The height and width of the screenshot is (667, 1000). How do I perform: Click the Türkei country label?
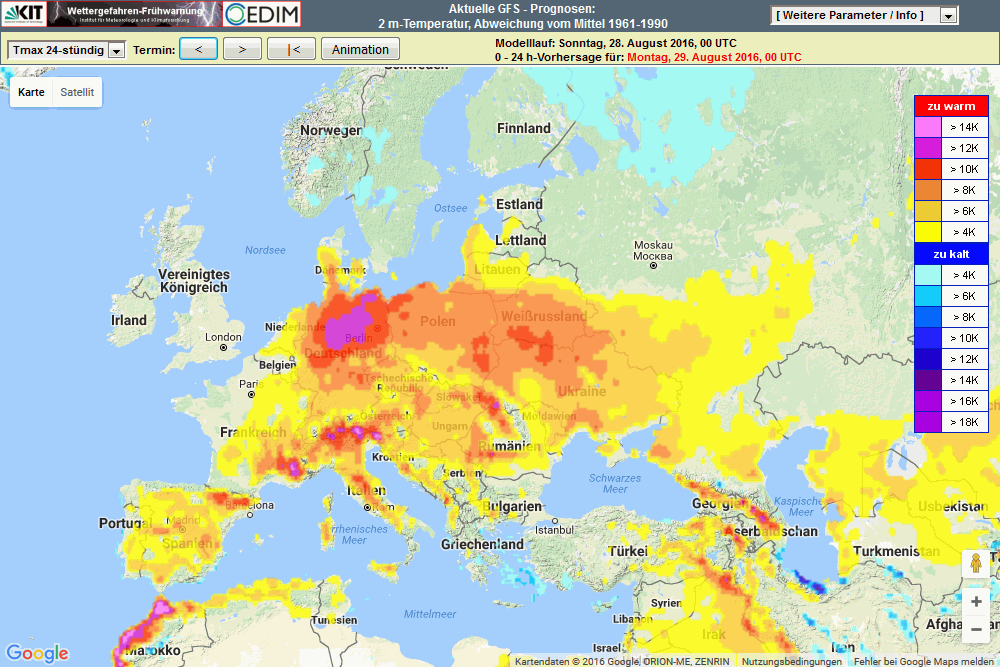point(628,551)
